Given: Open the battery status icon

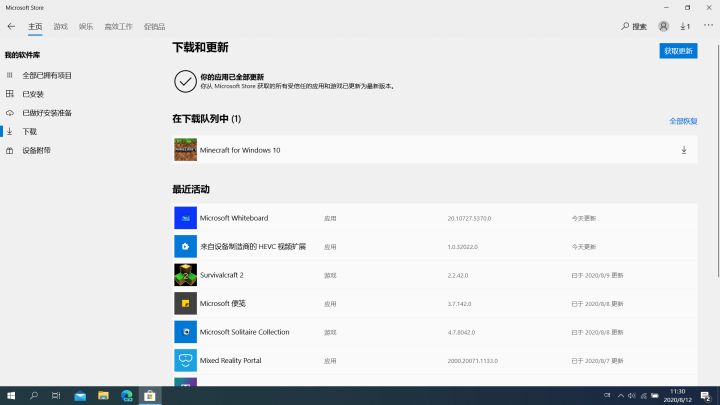Looking at the screenshot, I should click(x=655, y=396).
